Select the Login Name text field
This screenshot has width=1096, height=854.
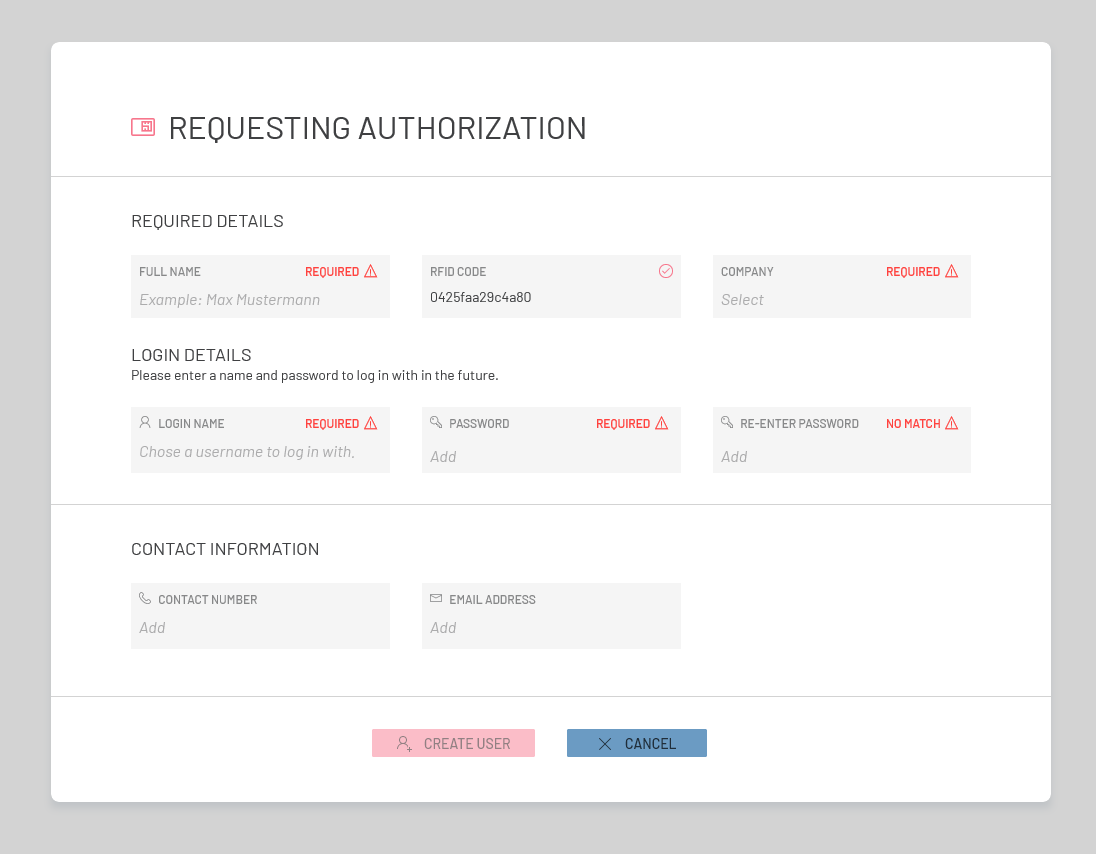[x=260, y=452]
